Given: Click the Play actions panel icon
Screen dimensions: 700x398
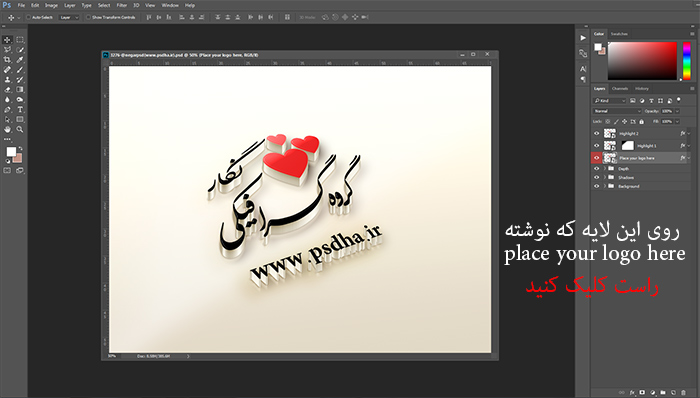Looking at the screenshot, I should (583, 38).
